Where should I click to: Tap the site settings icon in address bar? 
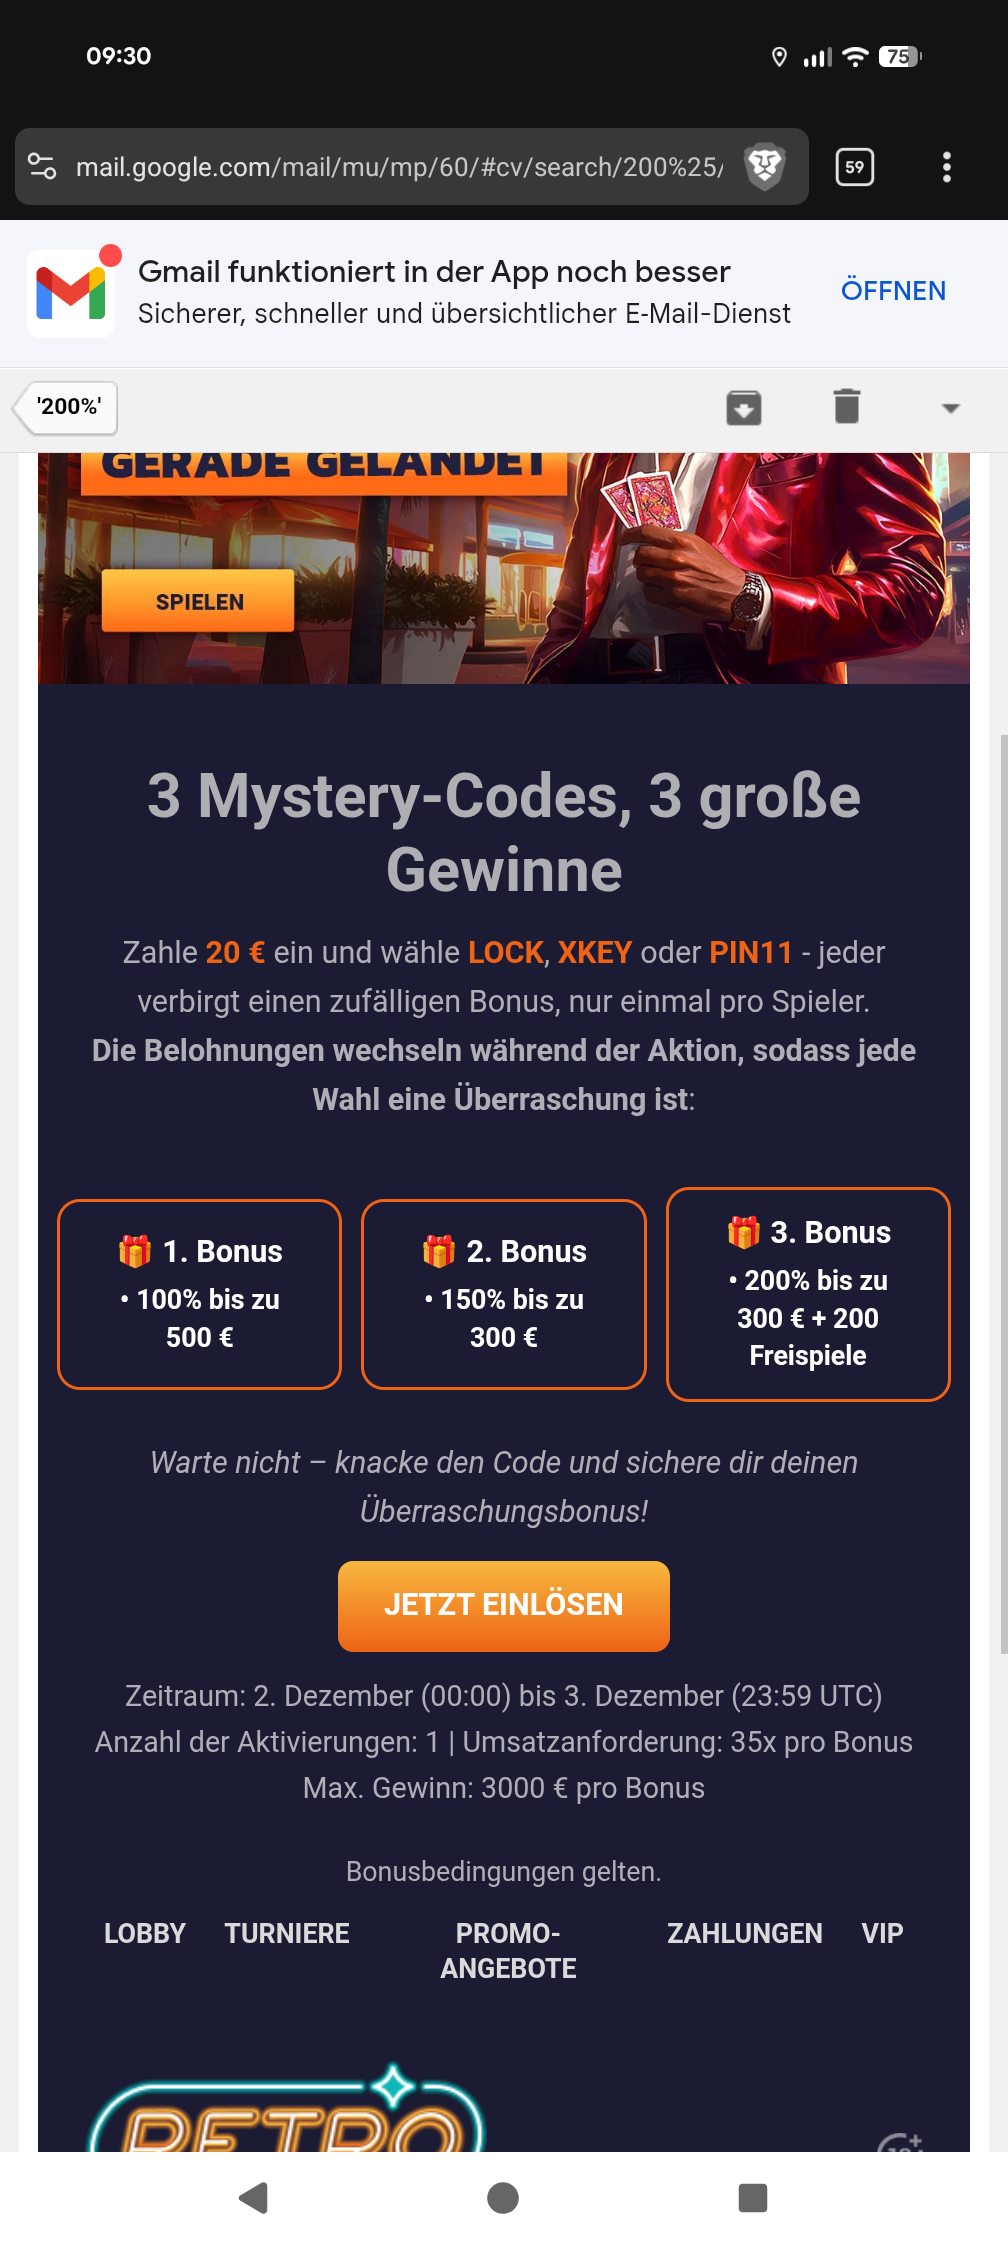42,166
